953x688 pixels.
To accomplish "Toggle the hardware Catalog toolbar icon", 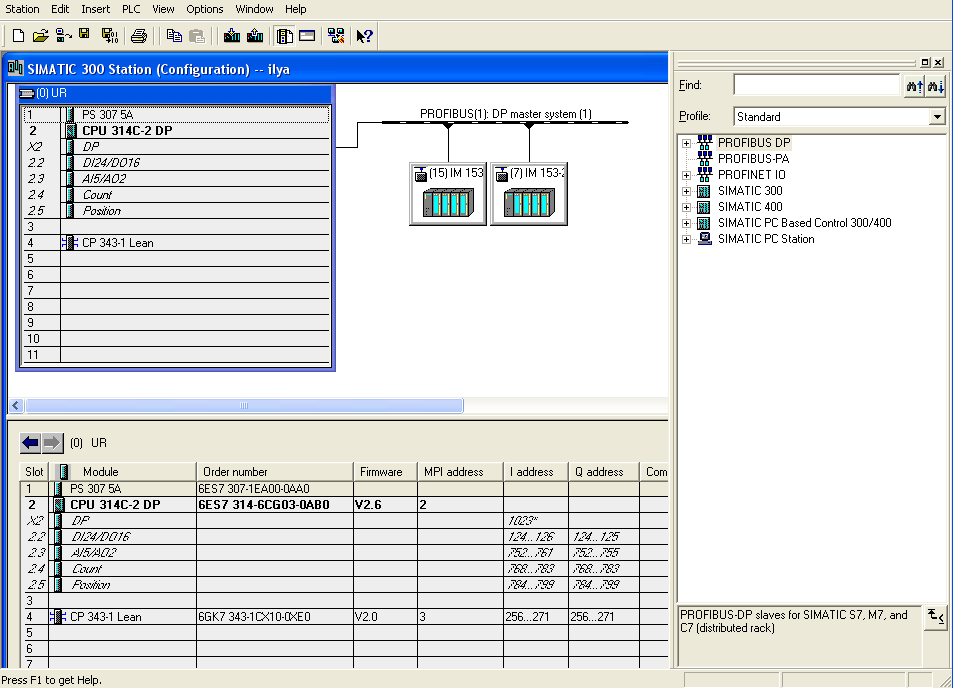I will [x=284, y=36].
